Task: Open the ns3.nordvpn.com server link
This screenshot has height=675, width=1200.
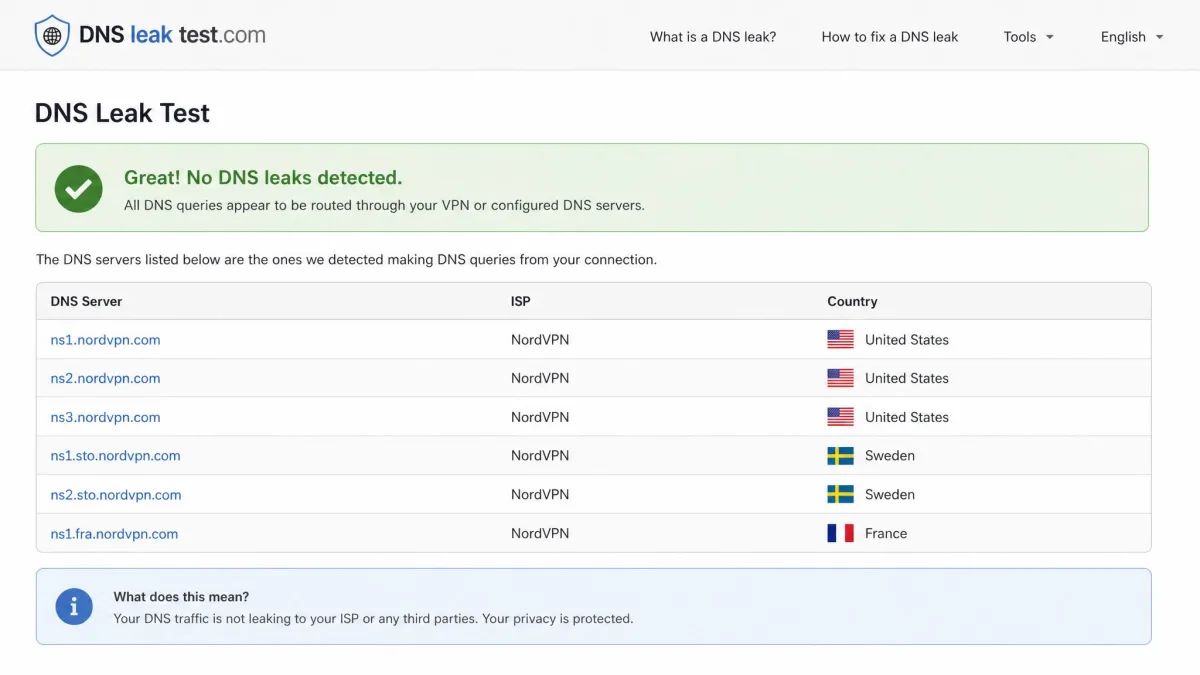Action: point(105,417)
